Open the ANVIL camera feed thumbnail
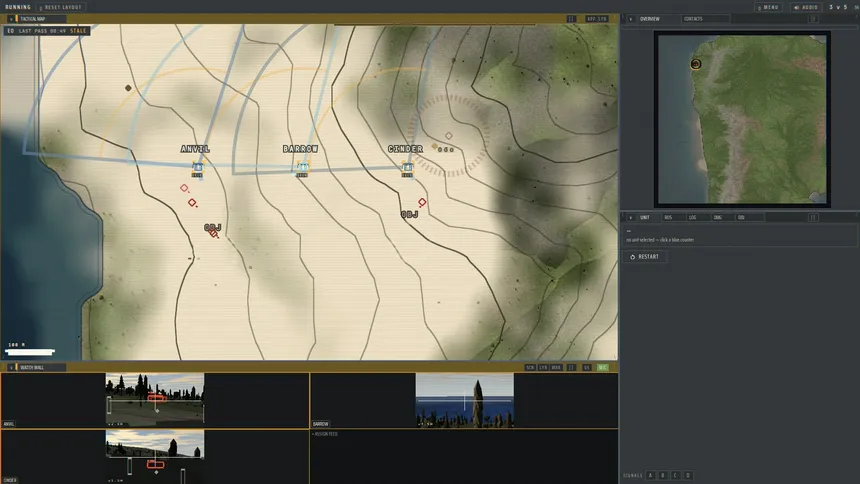Viewport: 860px width, 484px height. 155,399
